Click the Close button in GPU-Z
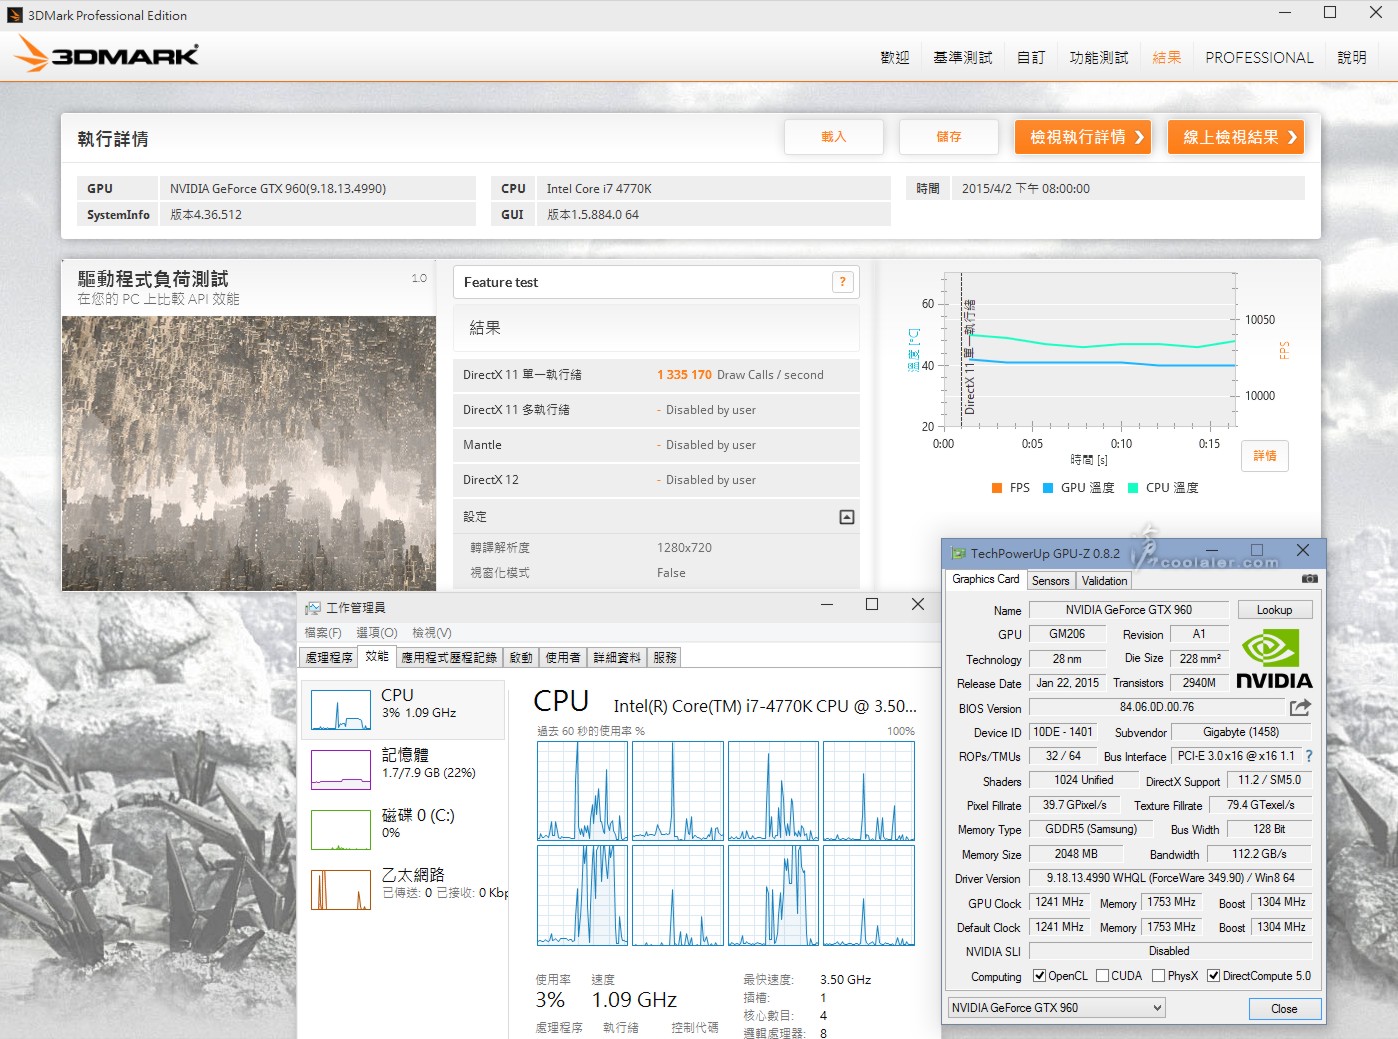Viewport: 1398px width, 1039px height. point(1285,1009)
